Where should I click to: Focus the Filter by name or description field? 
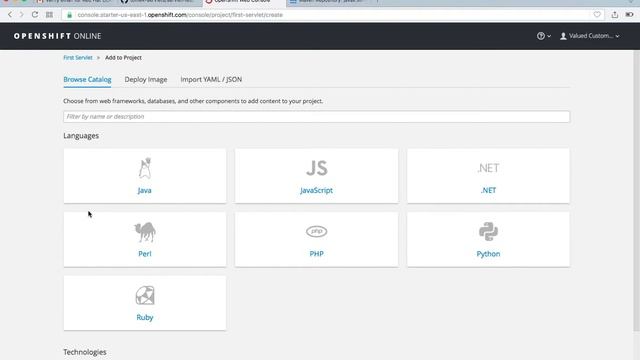(316, 117)
